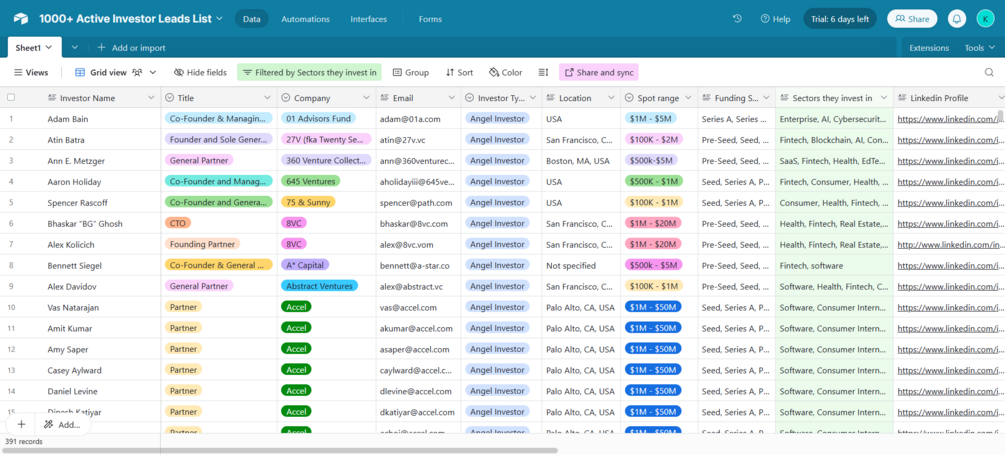
Task: Switch to the Automations tab
Action: point(306,19)
